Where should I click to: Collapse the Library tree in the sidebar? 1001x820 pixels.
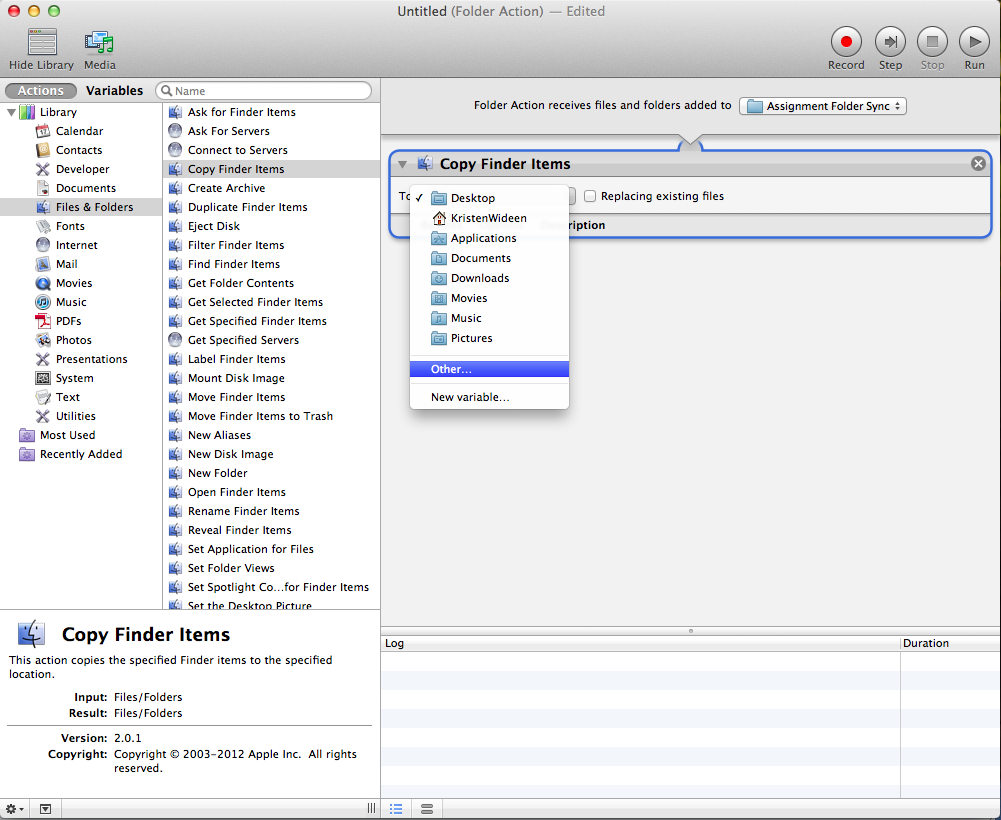(x=10, y=112)
